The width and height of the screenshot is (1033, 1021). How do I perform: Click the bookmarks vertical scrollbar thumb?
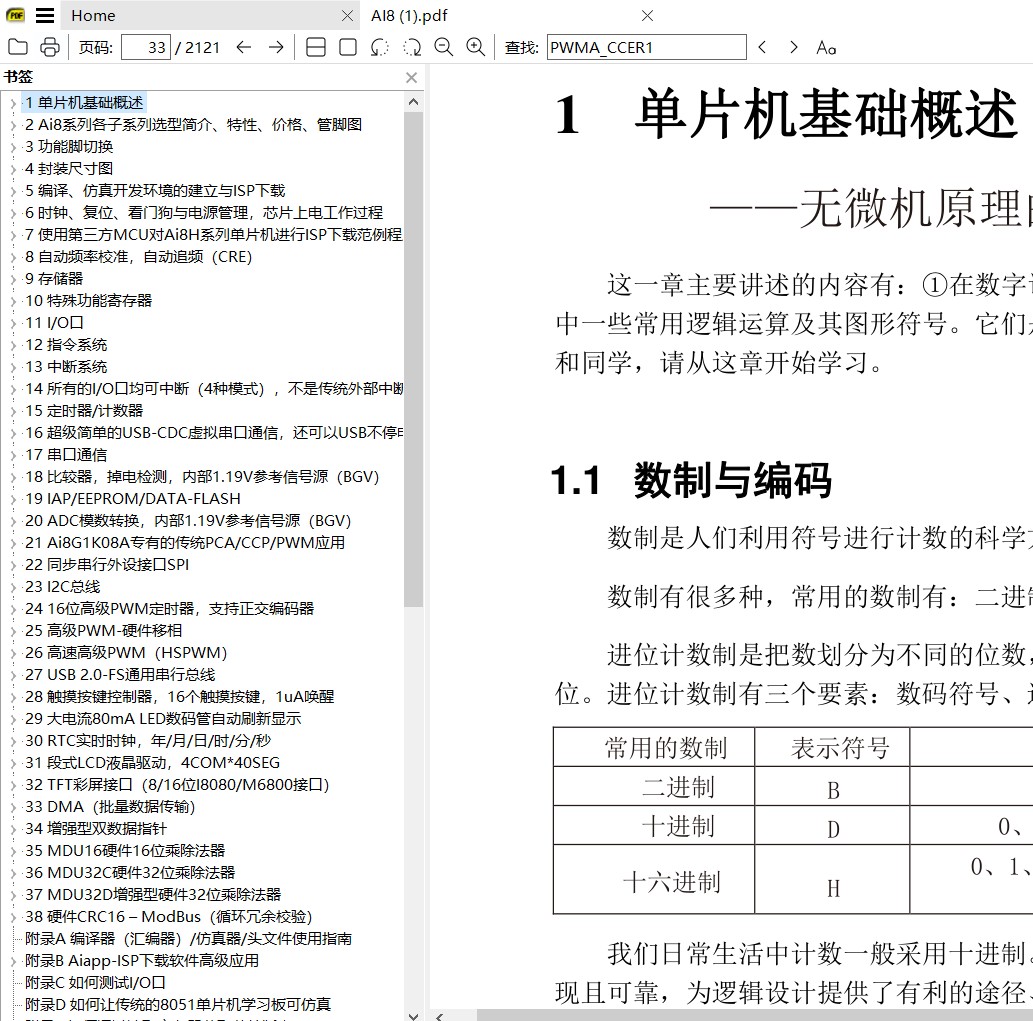(x=413, y=359)
